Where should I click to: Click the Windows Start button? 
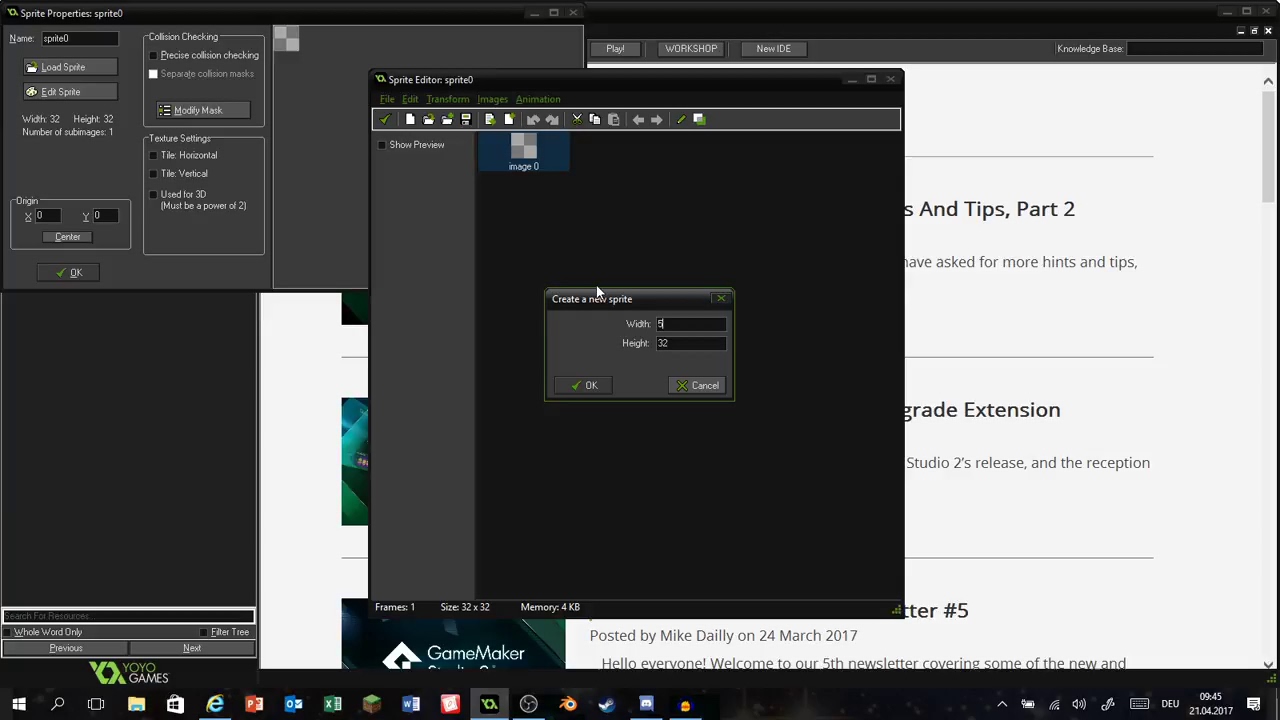[19, 705]
